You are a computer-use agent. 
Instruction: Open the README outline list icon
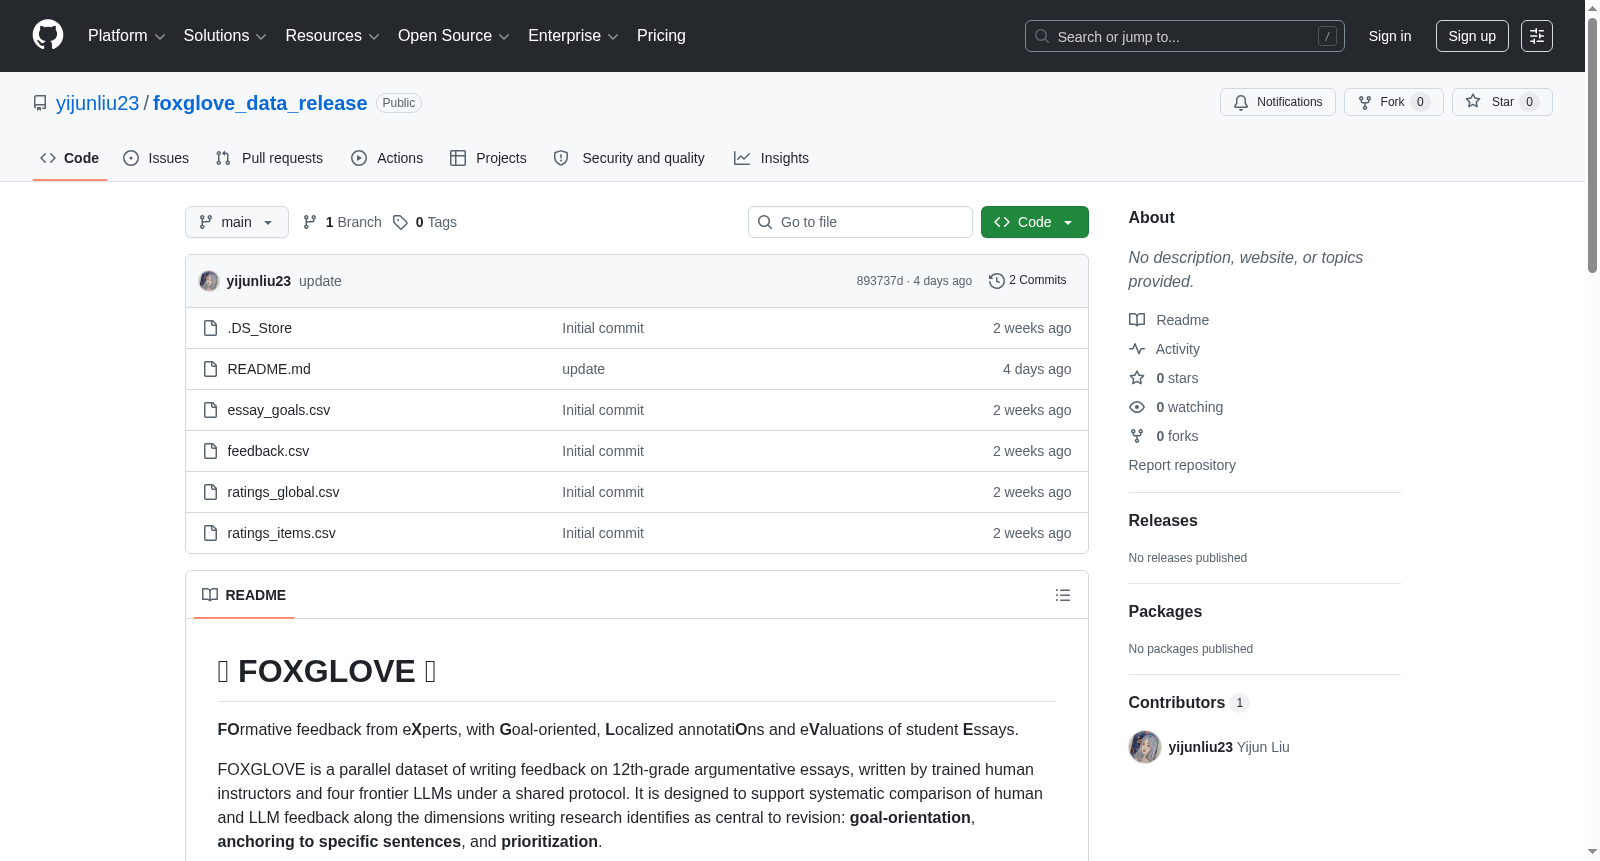click(1063, 595)
